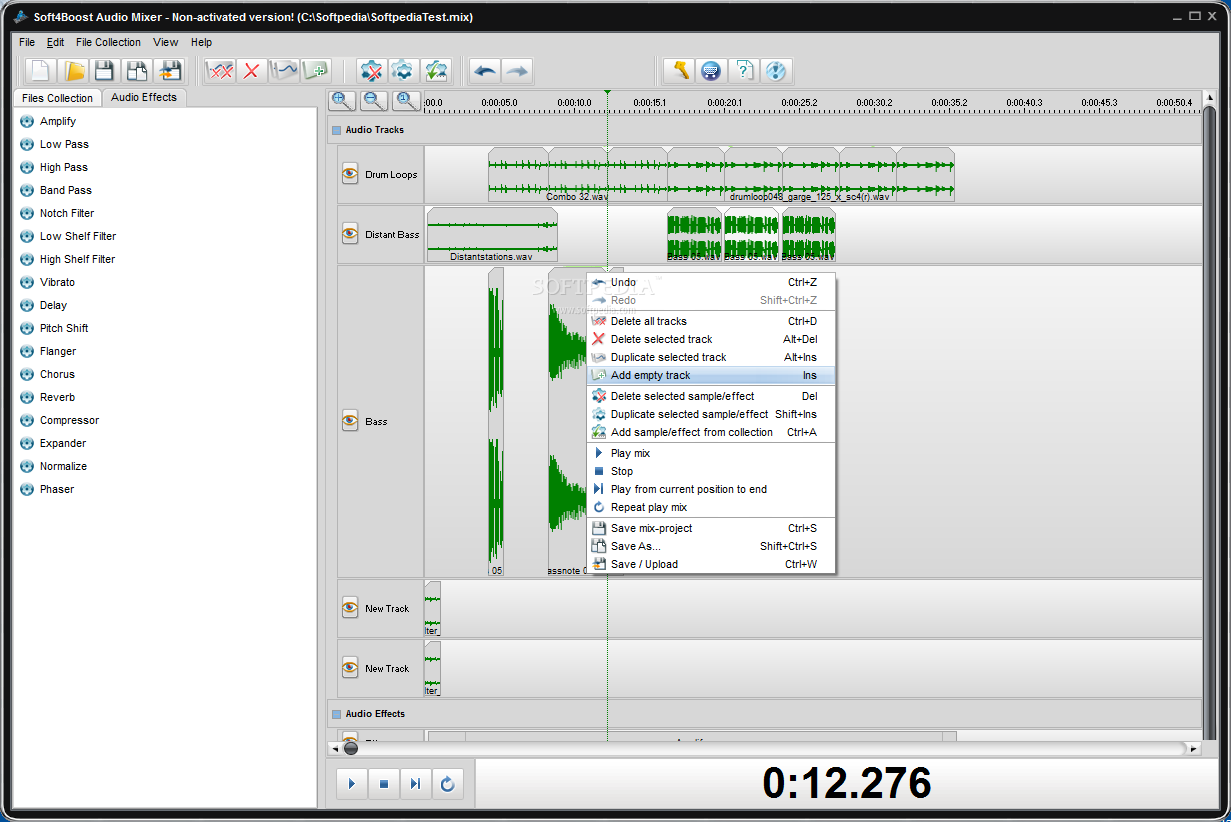Collapse the Audio Tracks section

tap(335, 130)
